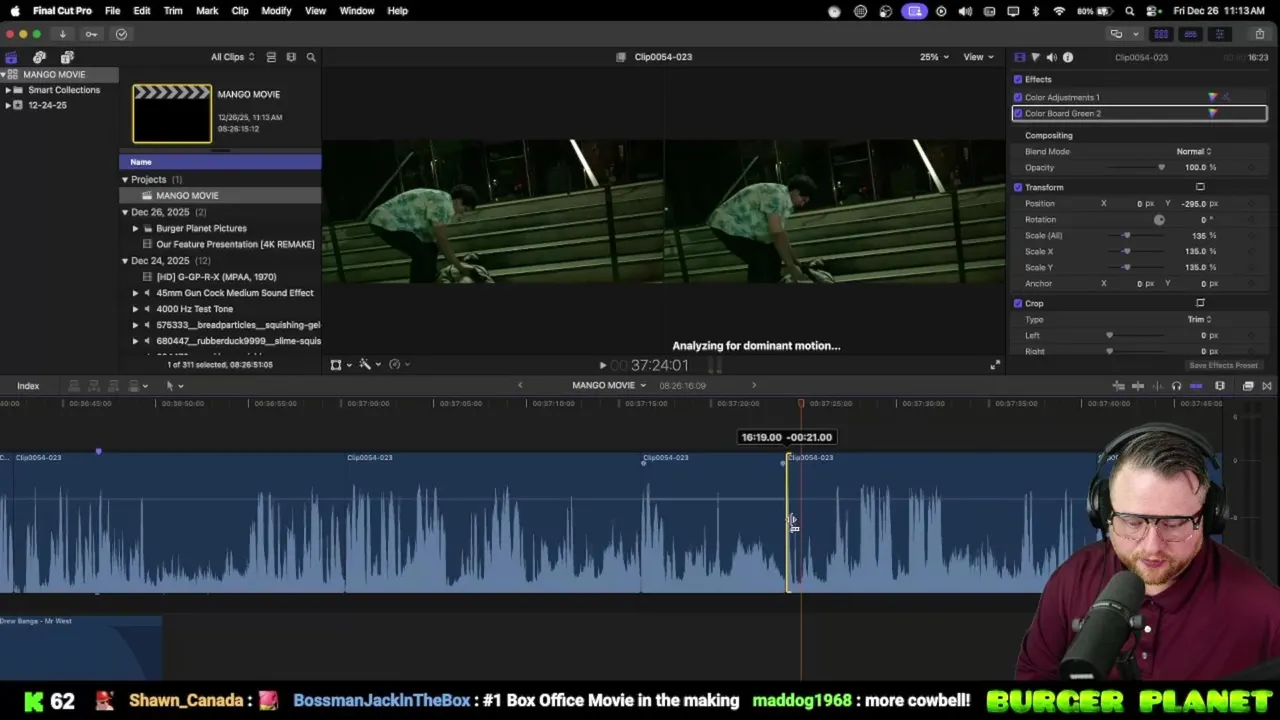Image resolution: width=1280 pixels, height=720 pixels.
Task: Open the Trim menu
Action: pos(173,11)
